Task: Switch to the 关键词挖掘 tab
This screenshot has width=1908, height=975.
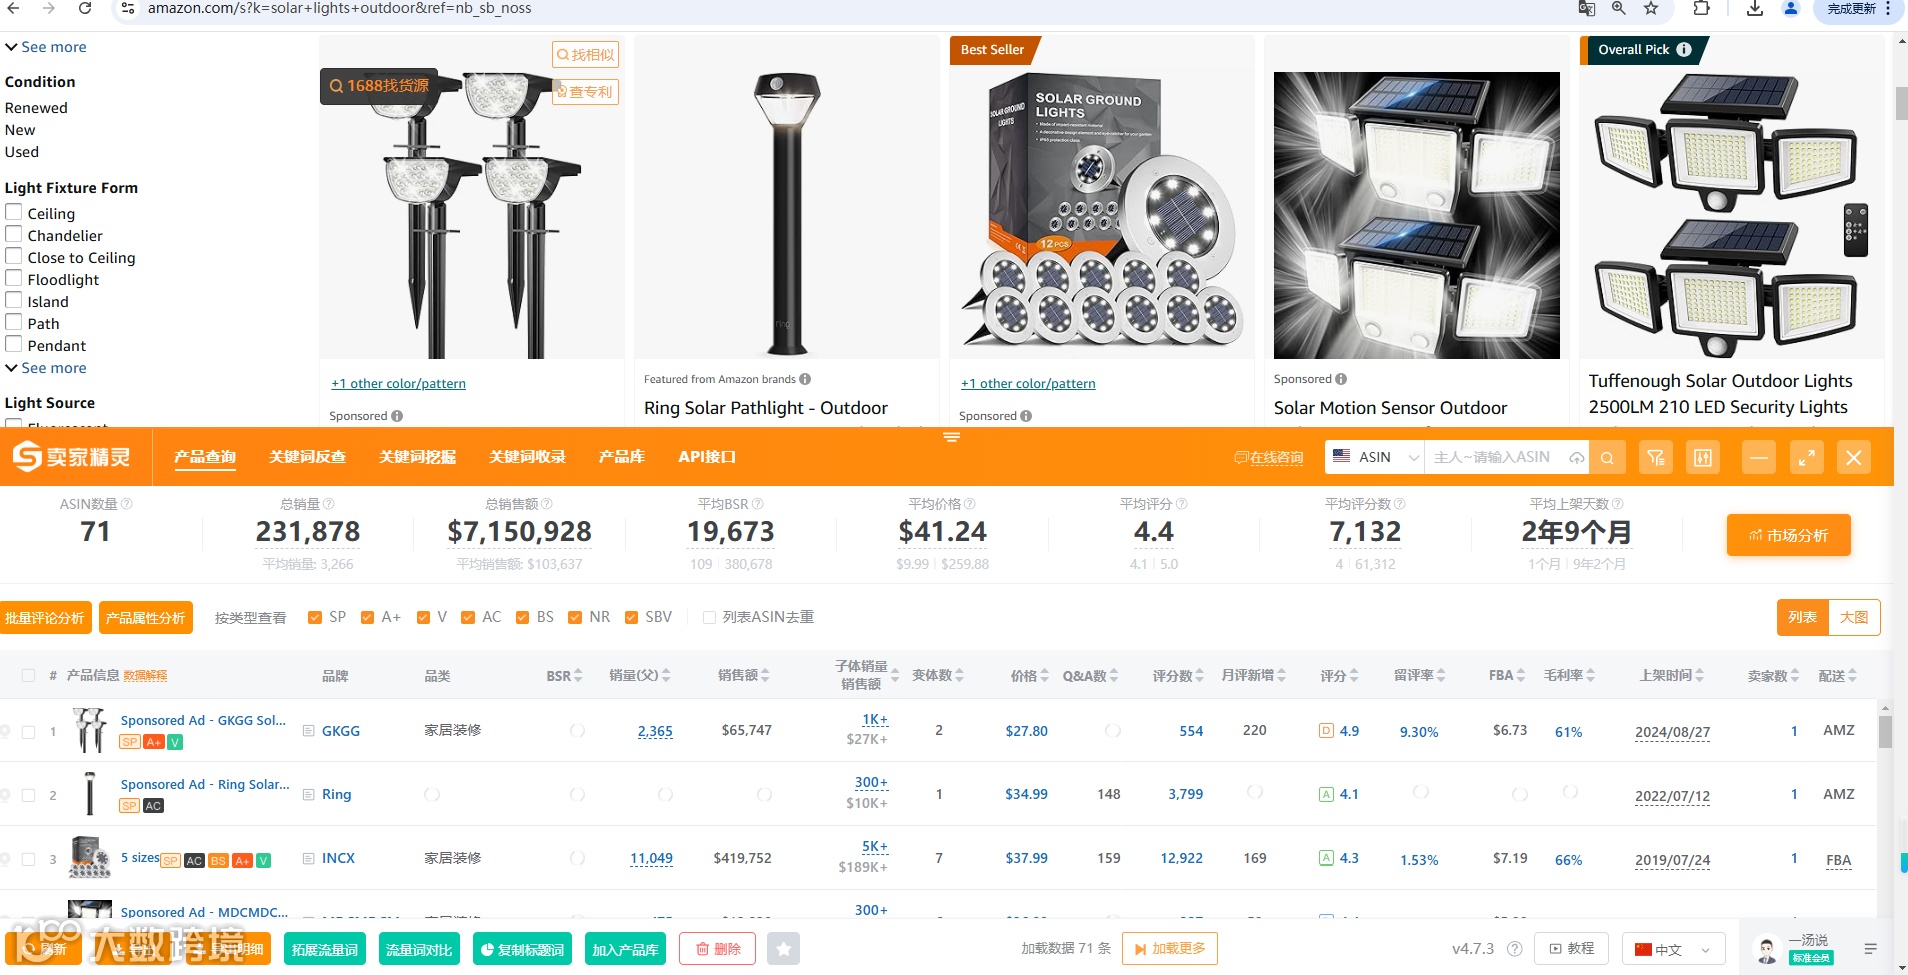Action: (x=417, y=457)
